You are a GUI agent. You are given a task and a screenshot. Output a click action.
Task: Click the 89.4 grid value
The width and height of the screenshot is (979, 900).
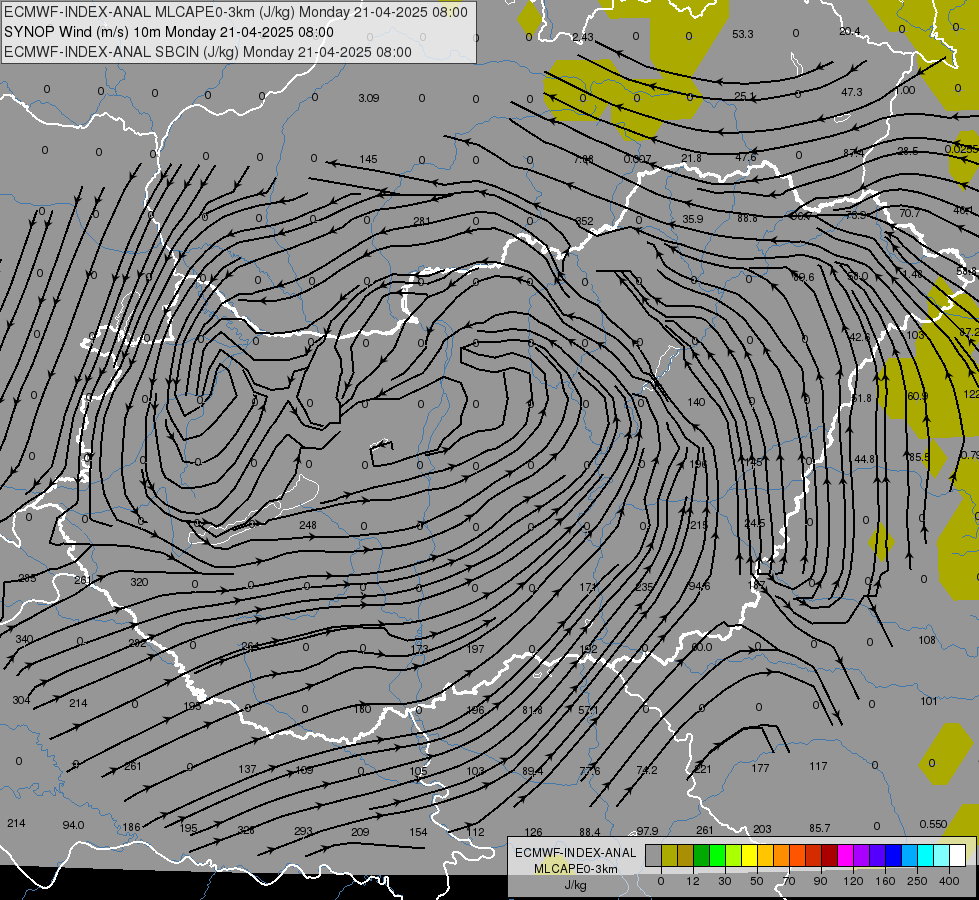[x=533, y=771]
